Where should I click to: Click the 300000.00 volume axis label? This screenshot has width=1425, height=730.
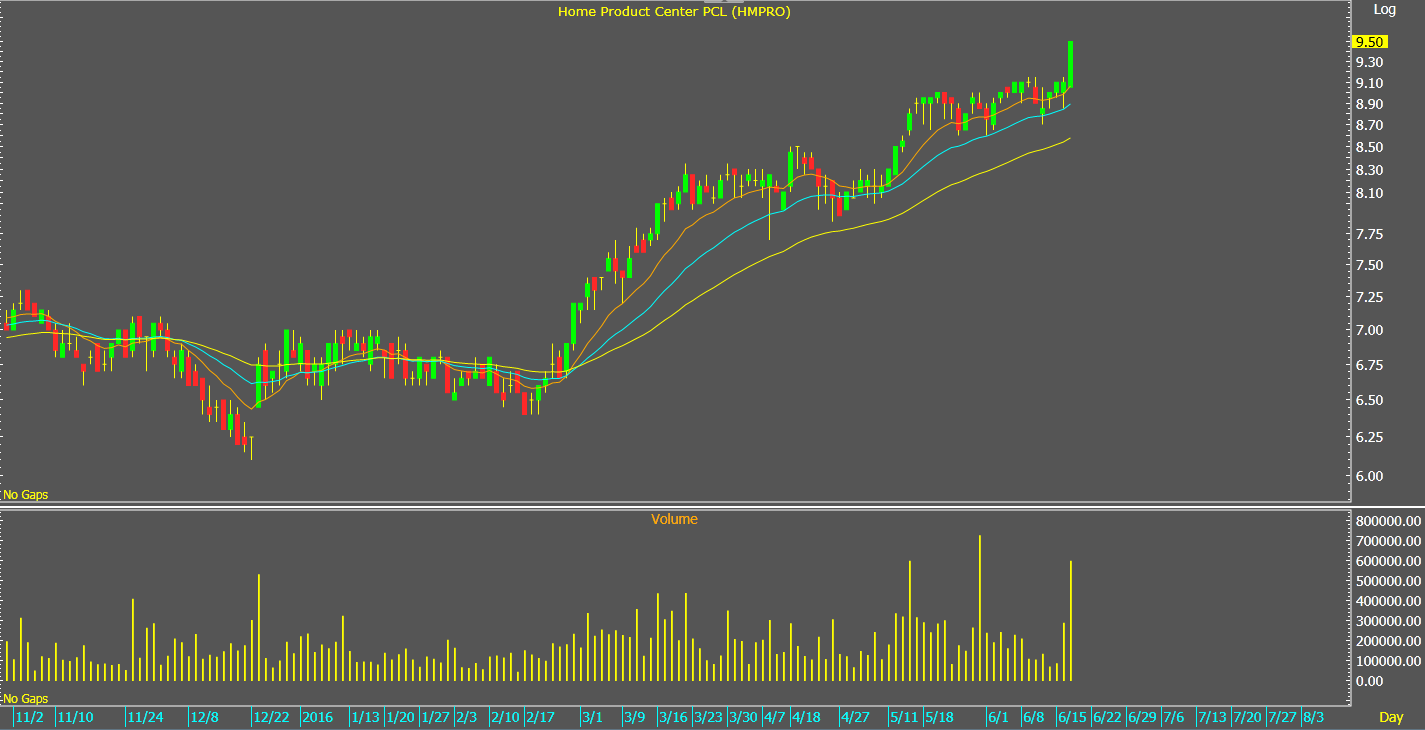pos(1388,621)
